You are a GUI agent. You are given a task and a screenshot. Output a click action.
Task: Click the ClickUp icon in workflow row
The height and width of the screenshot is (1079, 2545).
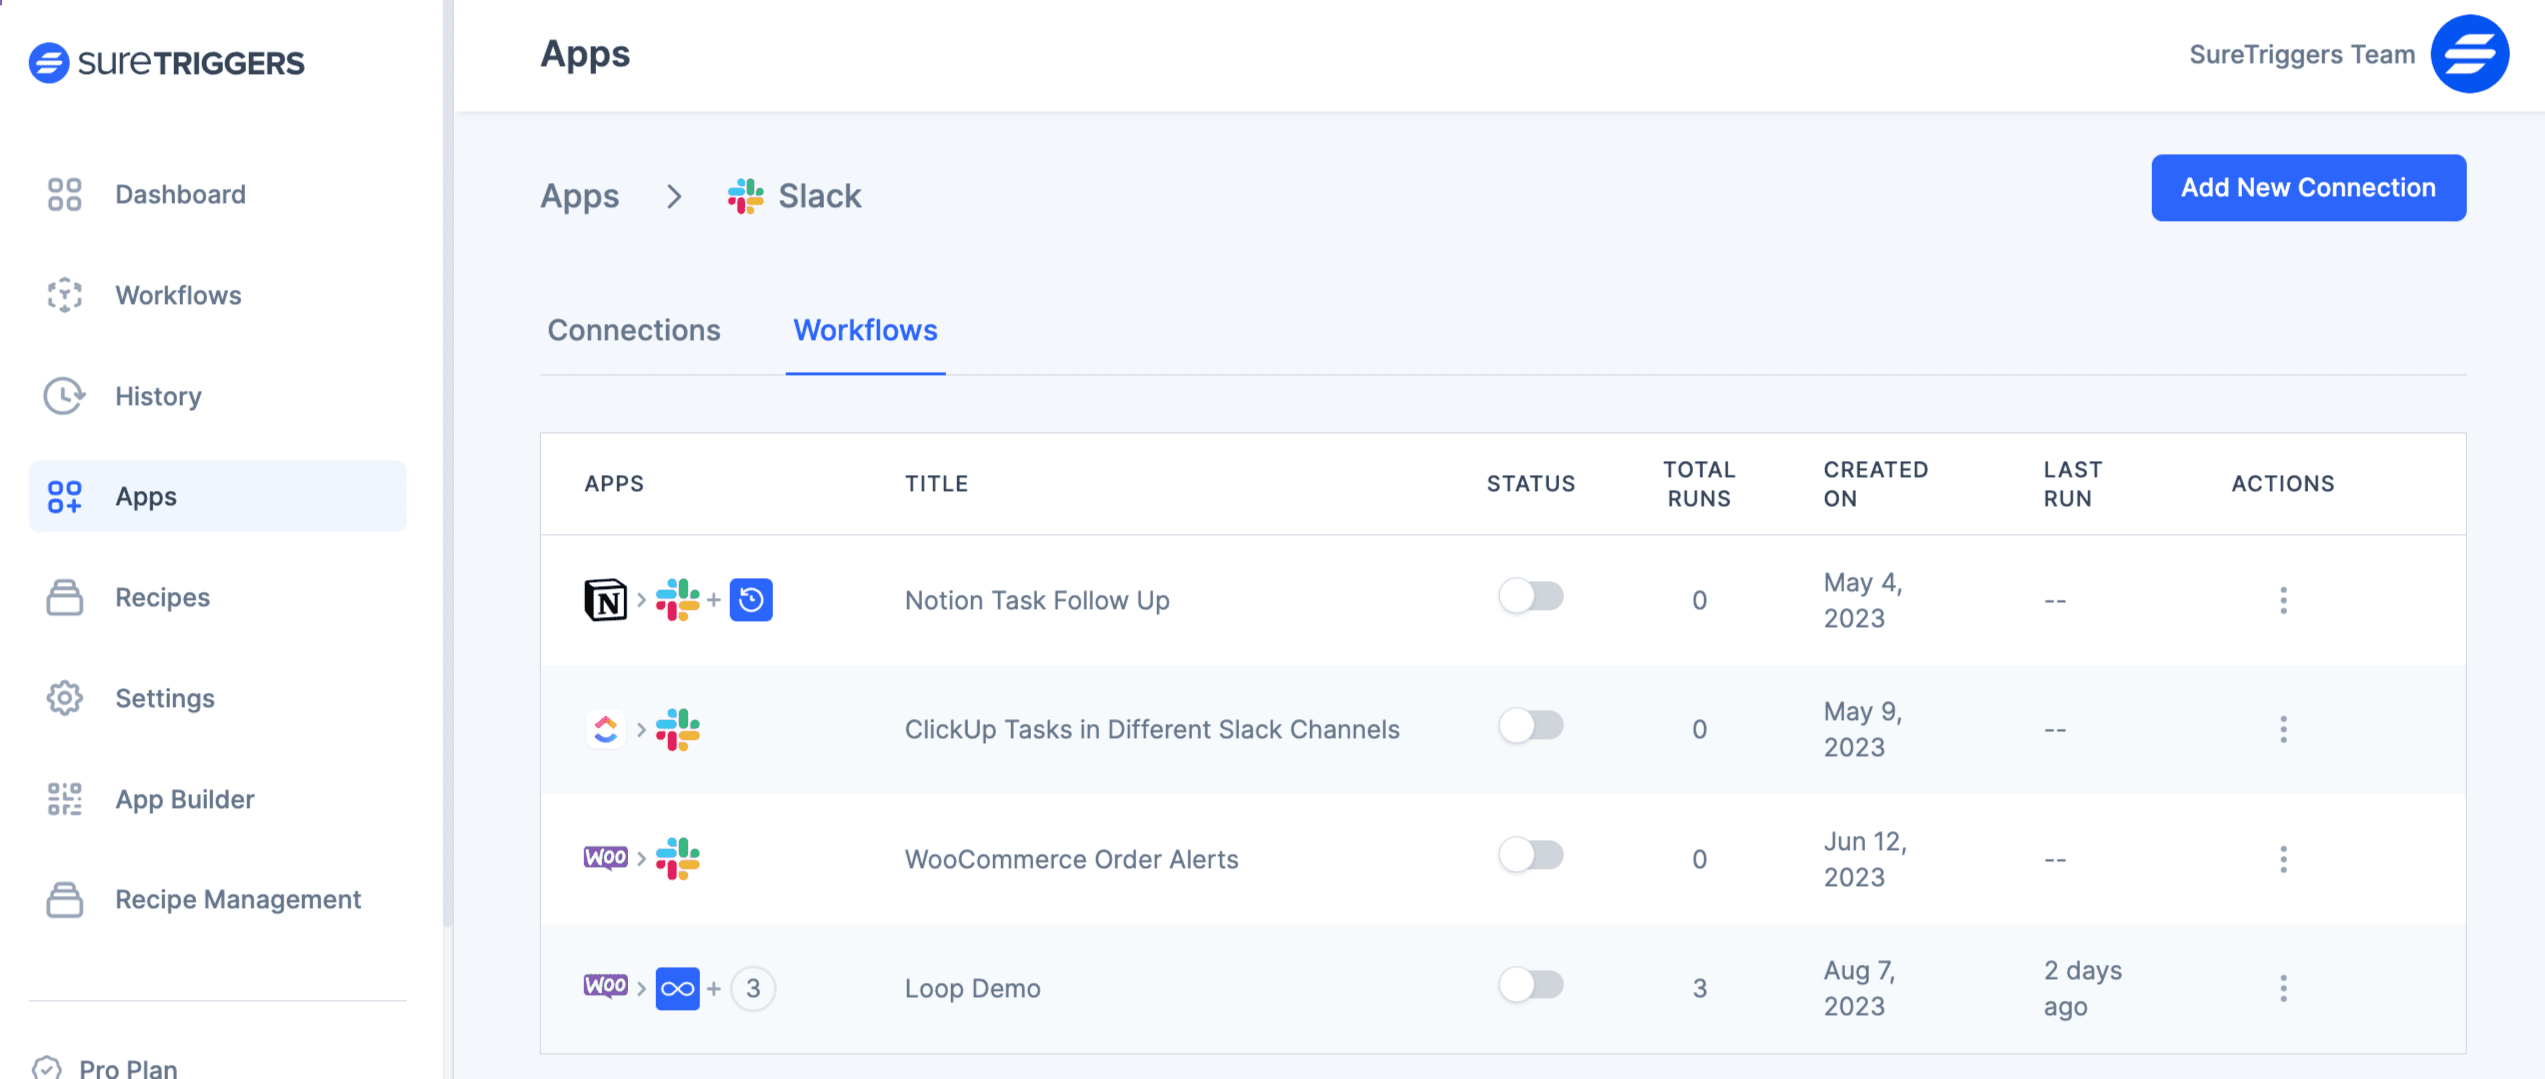pyautogui.click(x=605, y=729)
